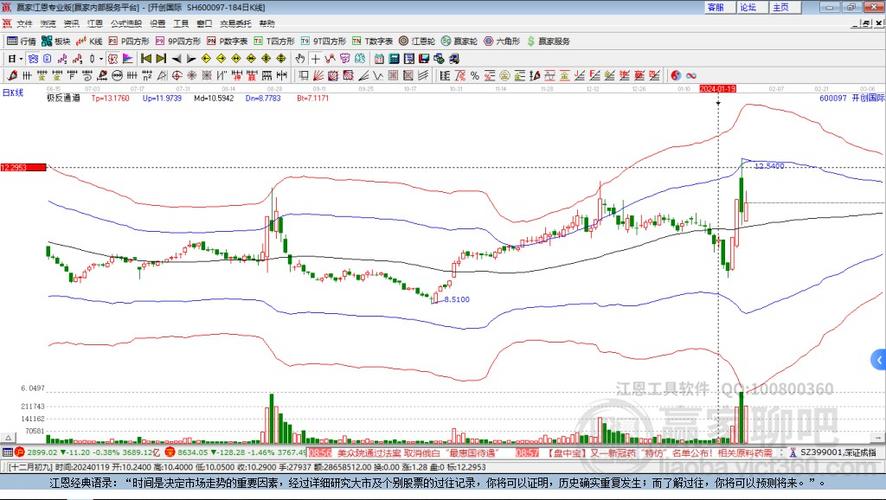Viewport: 886px width, 500px height.
Task: Click the red 2024-01-19 date marker
Action: tap(718, 88)
